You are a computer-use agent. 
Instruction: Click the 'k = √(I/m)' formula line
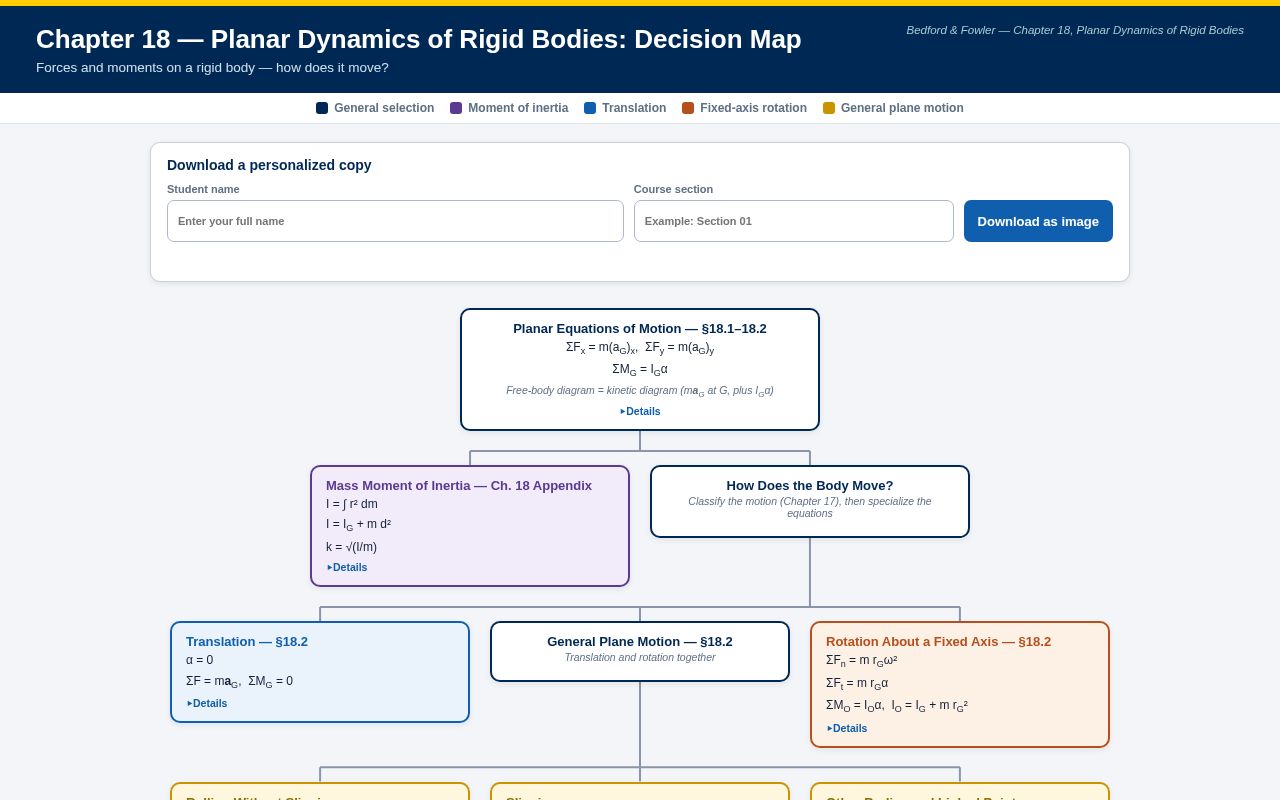point(351,547)
